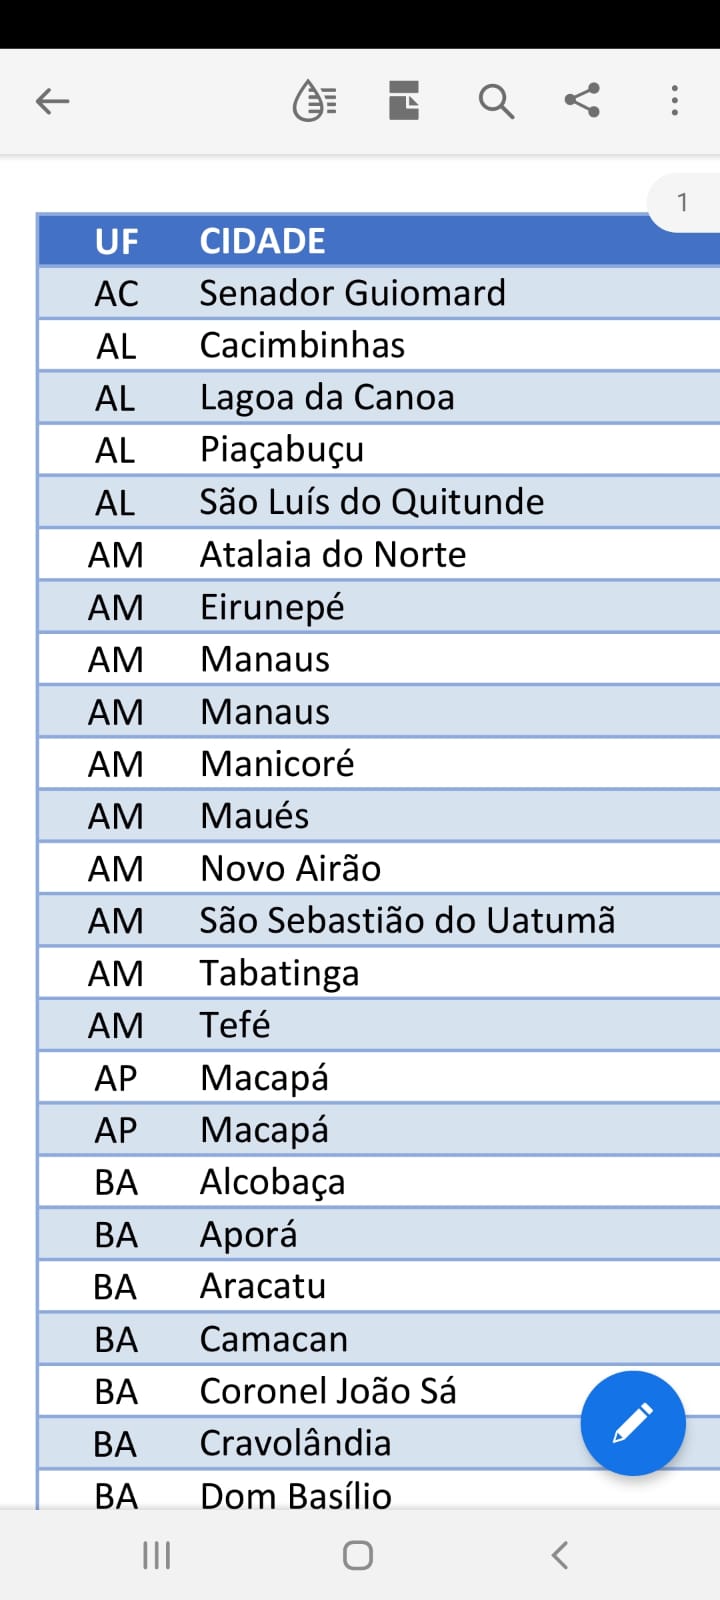Open the three-dot overflow menu

click(x=675, y=101)
